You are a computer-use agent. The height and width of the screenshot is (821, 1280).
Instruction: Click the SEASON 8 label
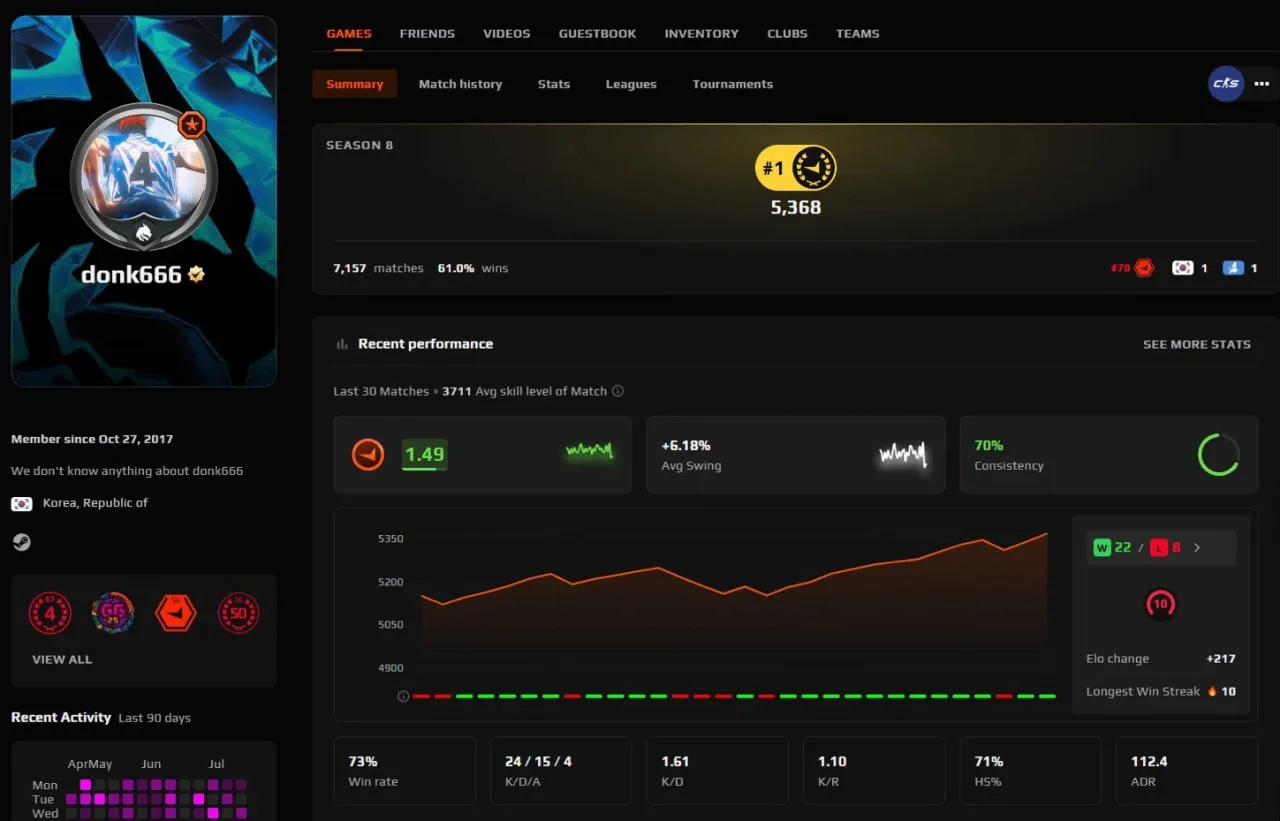point(359,145)
